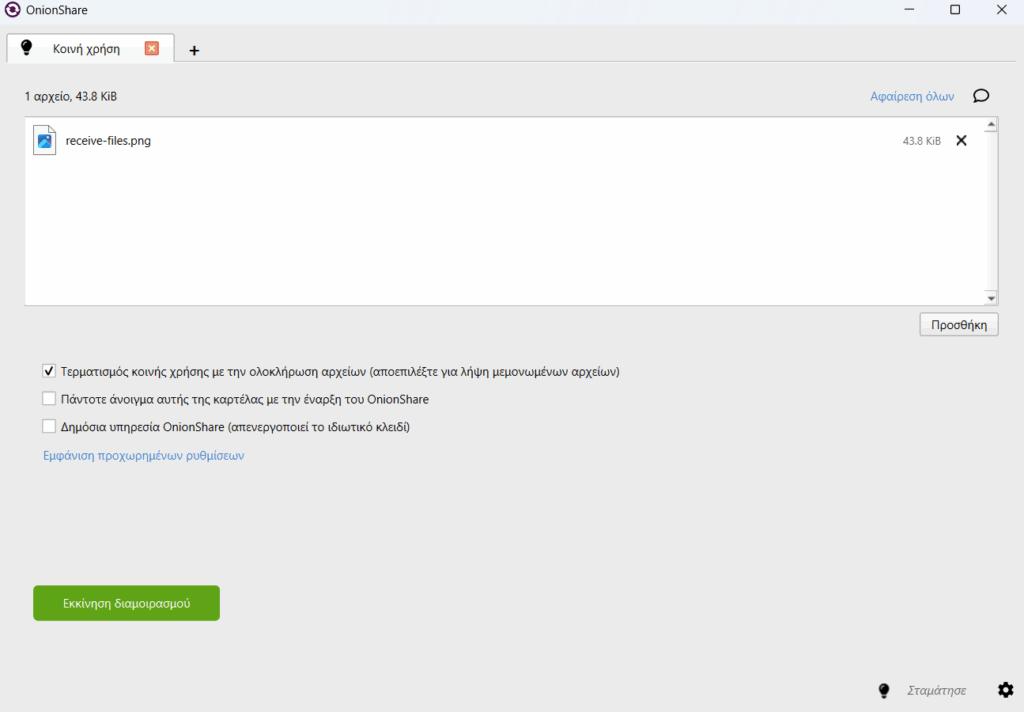The width and height of the screenshot is (1024, 712).
Task: Click the receive-files.png file type icon
Action: point(45,141)
